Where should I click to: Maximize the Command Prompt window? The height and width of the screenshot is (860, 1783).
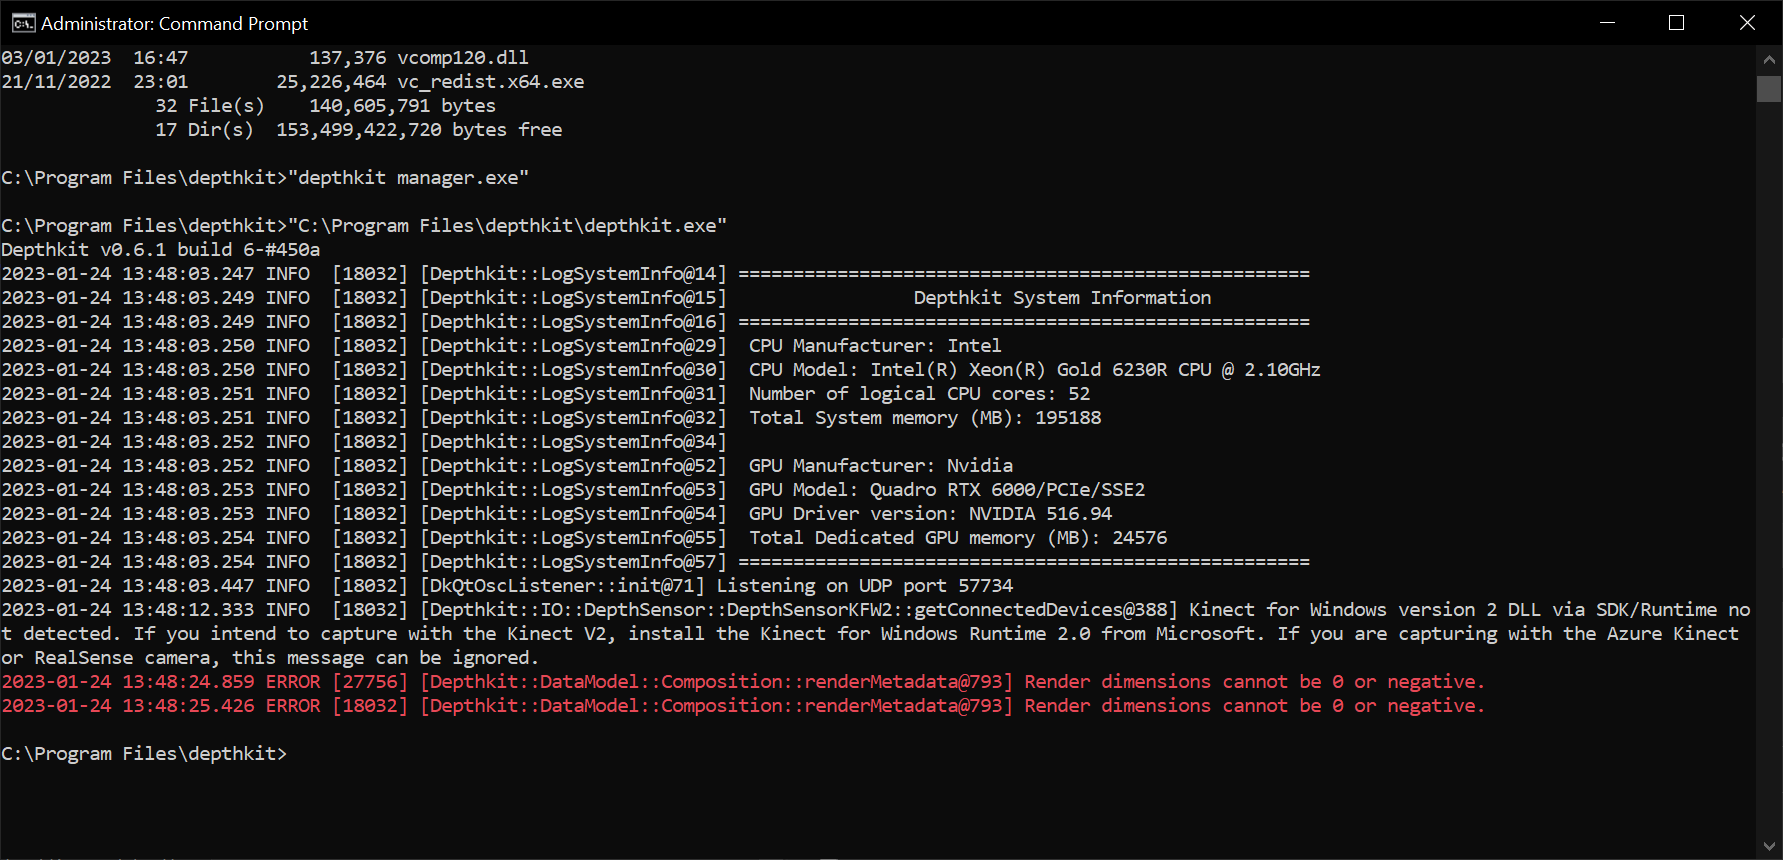click(1677, 23)
